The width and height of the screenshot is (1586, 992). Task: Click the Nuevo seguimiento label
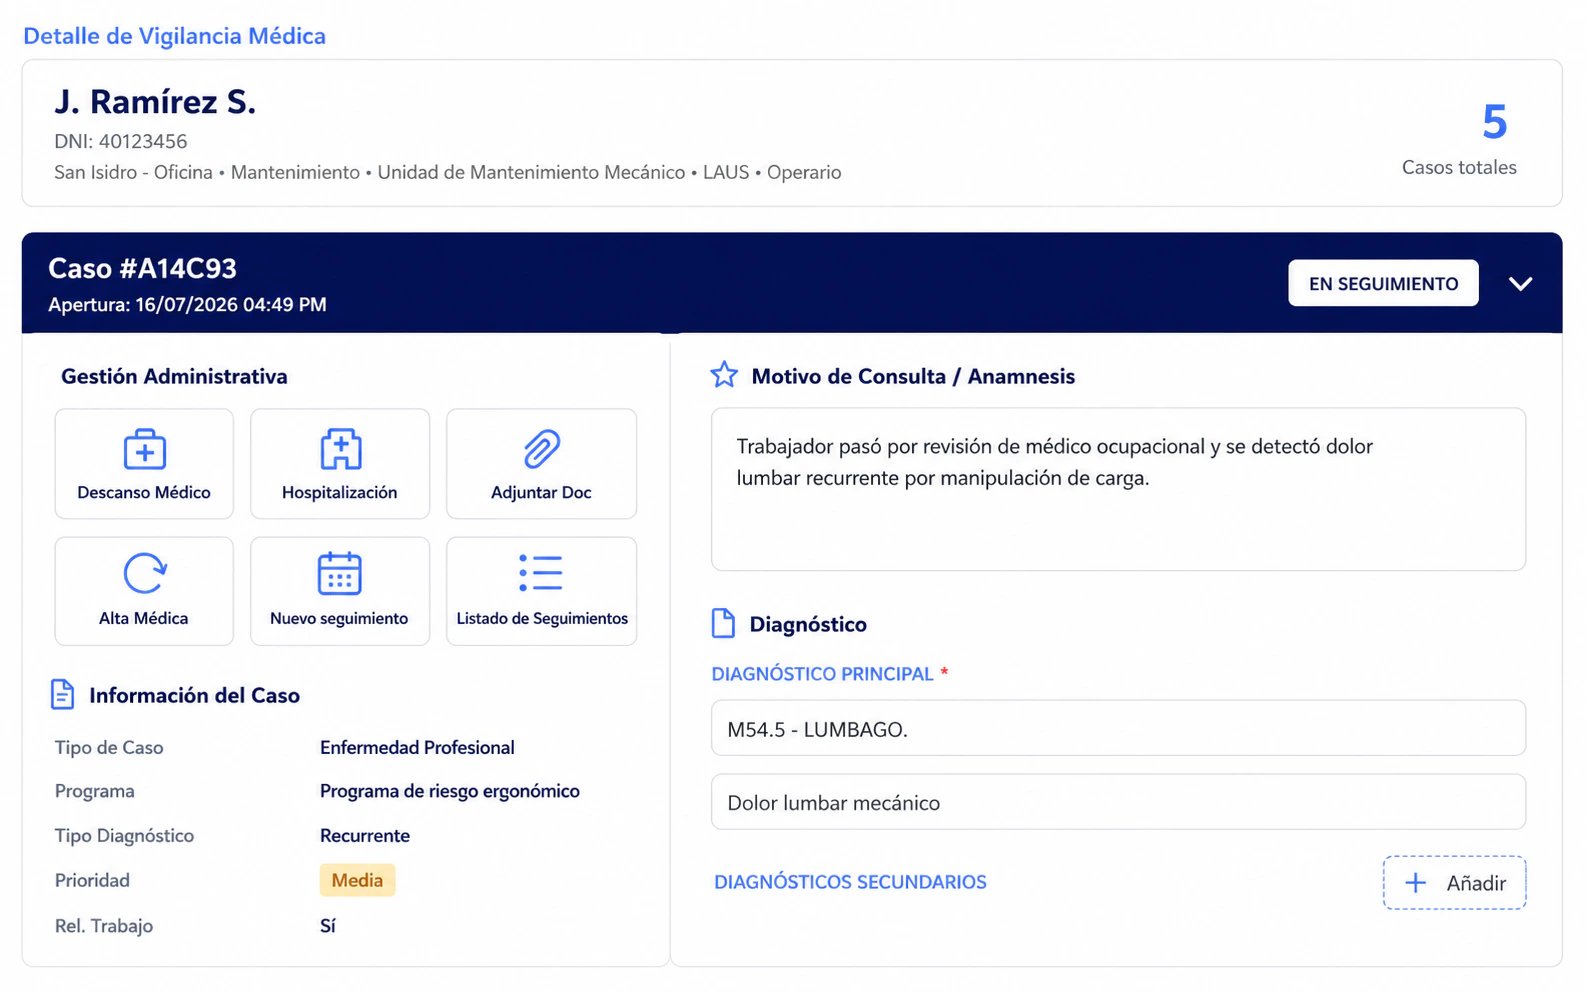pyautogui.click(x=339, y=618)
